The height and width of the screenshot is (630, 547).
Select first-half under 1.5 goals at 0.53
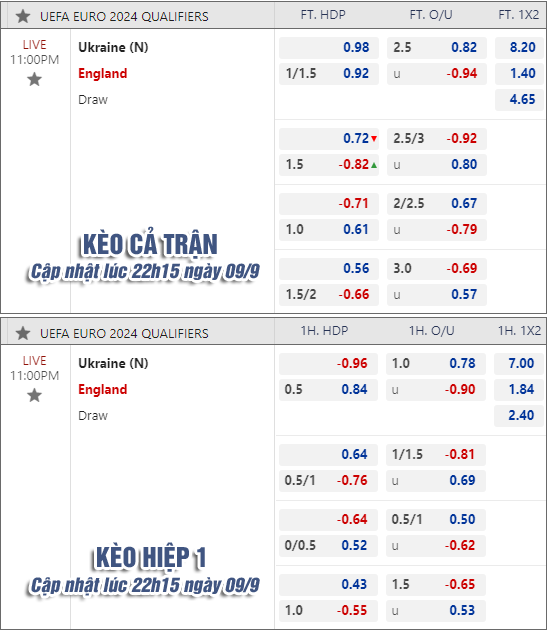point(436,611)
